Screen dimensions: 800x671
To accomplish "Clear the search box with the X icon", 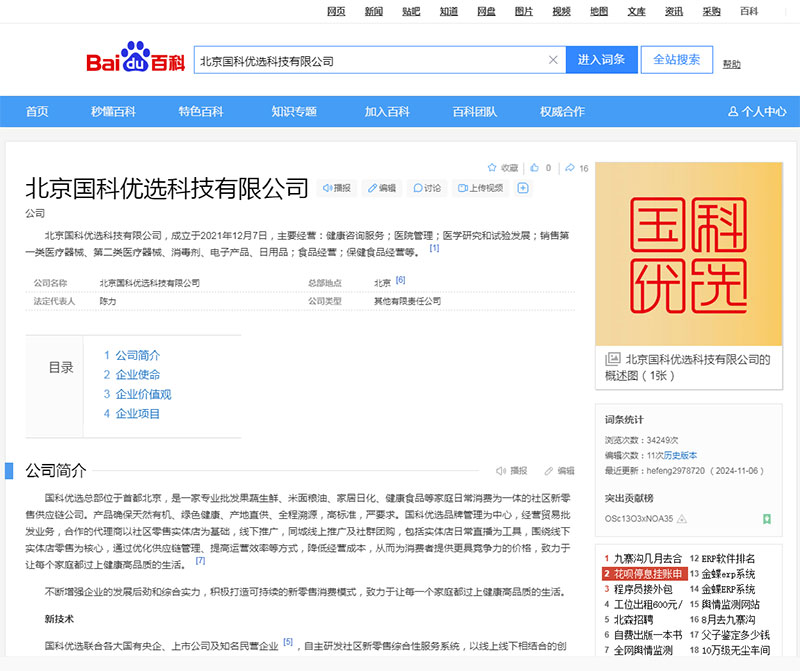I will point(553,60).
